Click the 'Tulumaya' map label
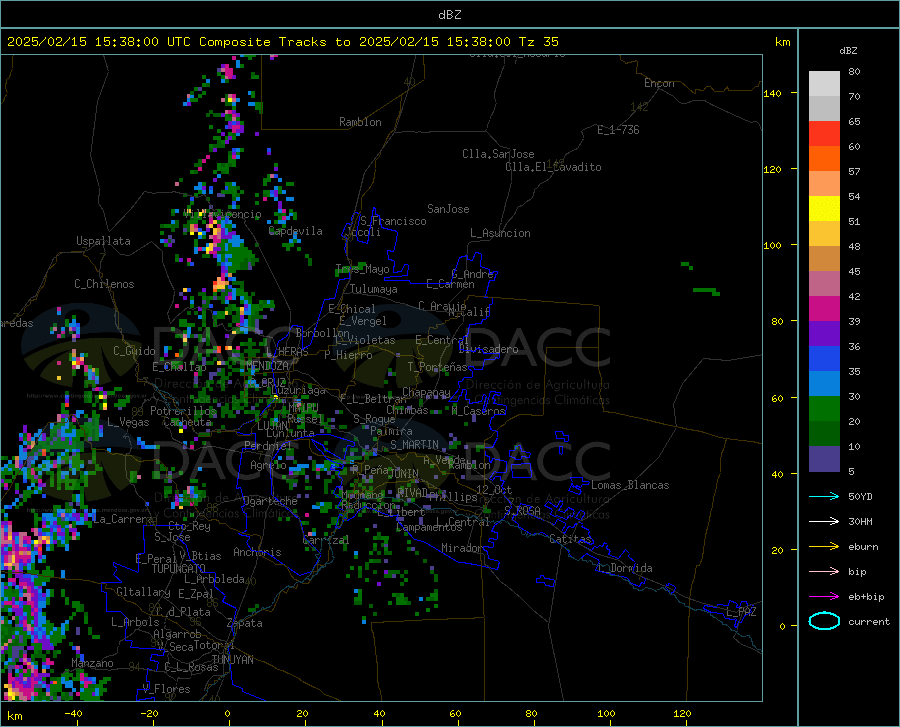 coord(374,289)
